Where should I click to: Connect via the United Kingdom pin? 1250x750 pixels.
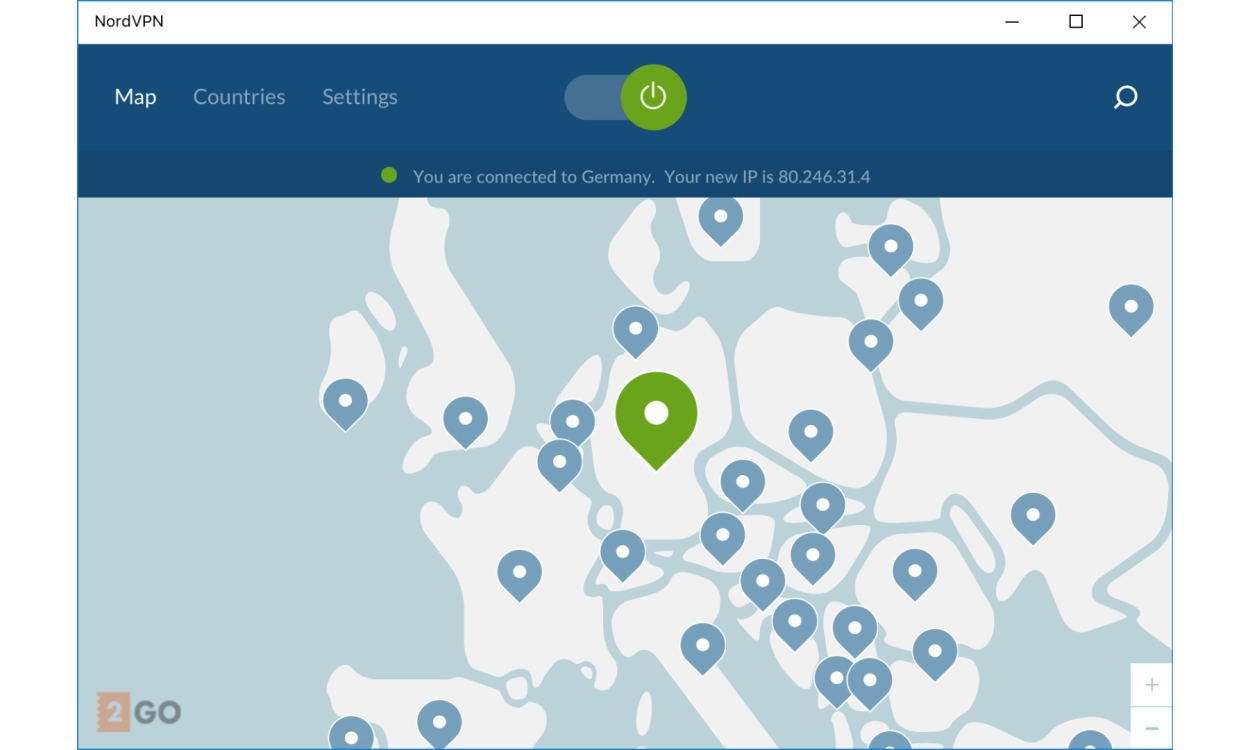click(x=465, y=418)
